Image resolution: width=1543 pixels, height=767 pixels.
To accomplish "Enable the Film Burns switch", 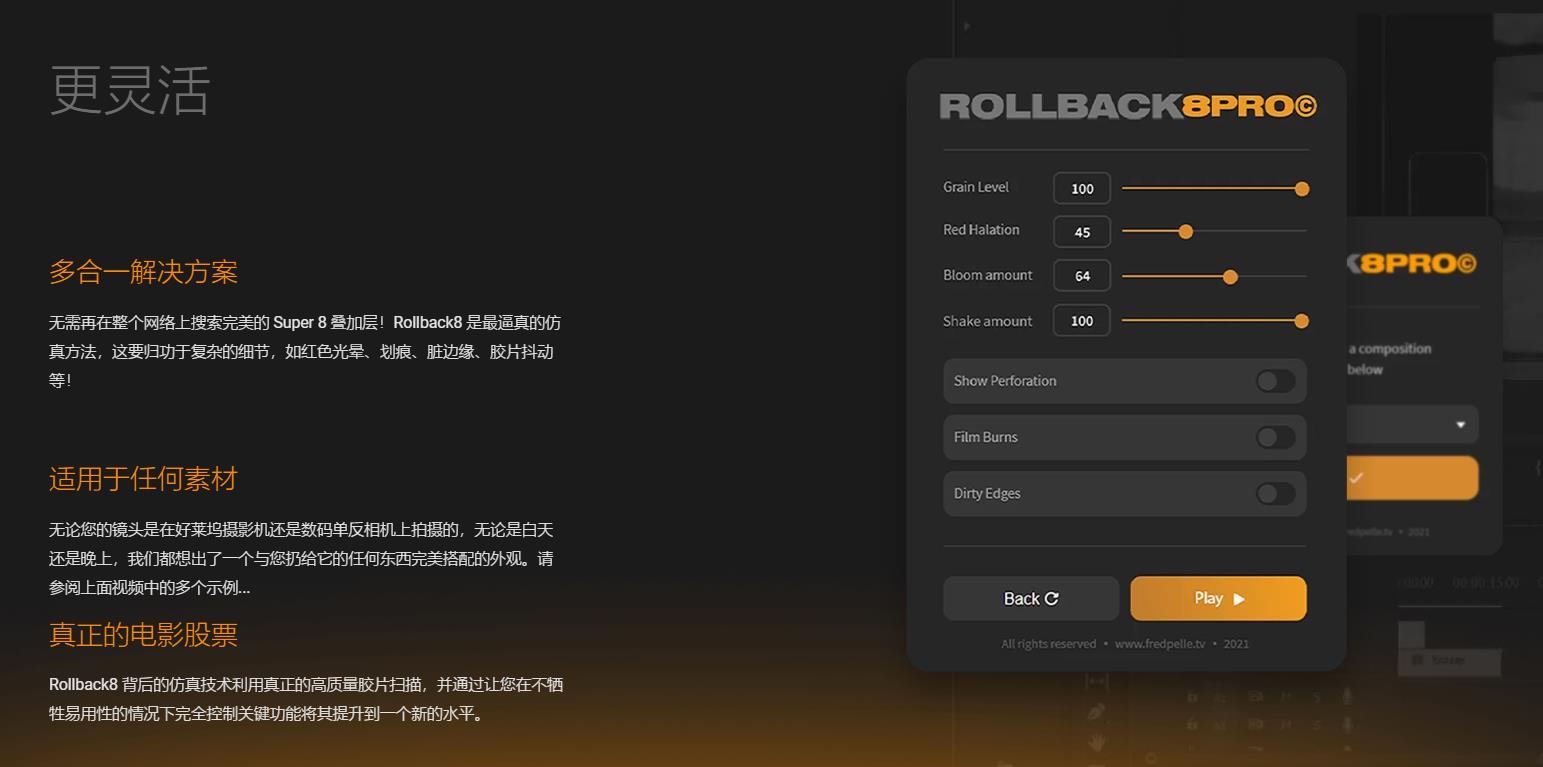I will pyautogui.click(x=1275, y=437).
